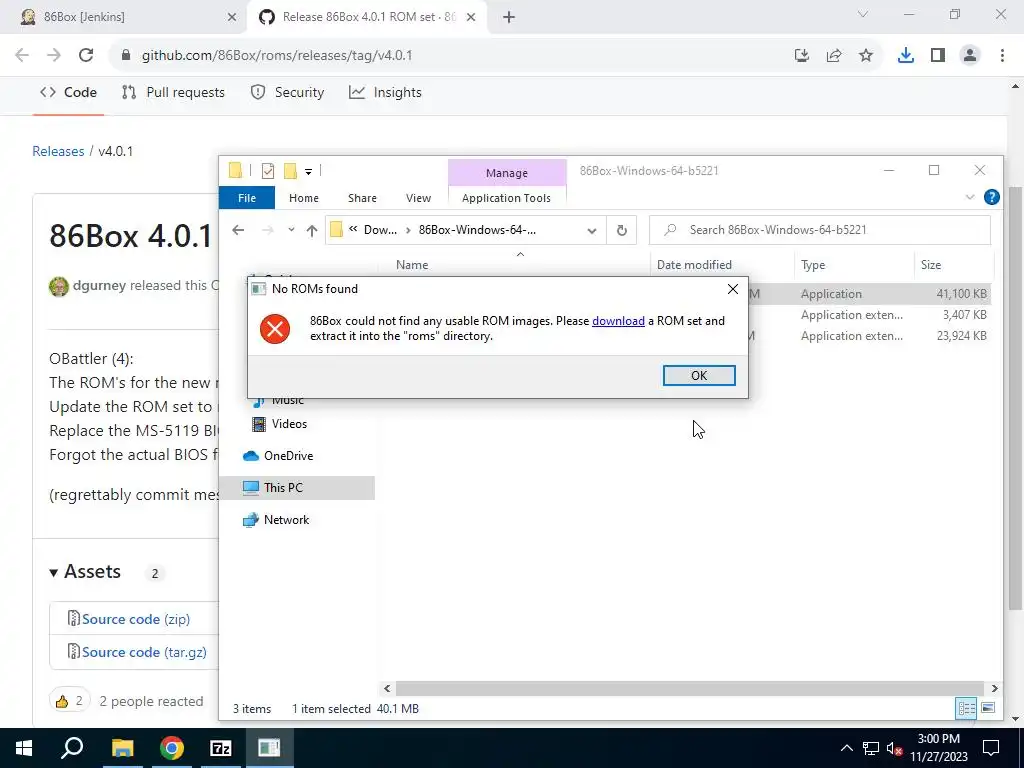Close the Release 86Box 4.0.1 ROM set tab
The width and height of the screenshot is (1024, 768).
click(x=471, y=18)
